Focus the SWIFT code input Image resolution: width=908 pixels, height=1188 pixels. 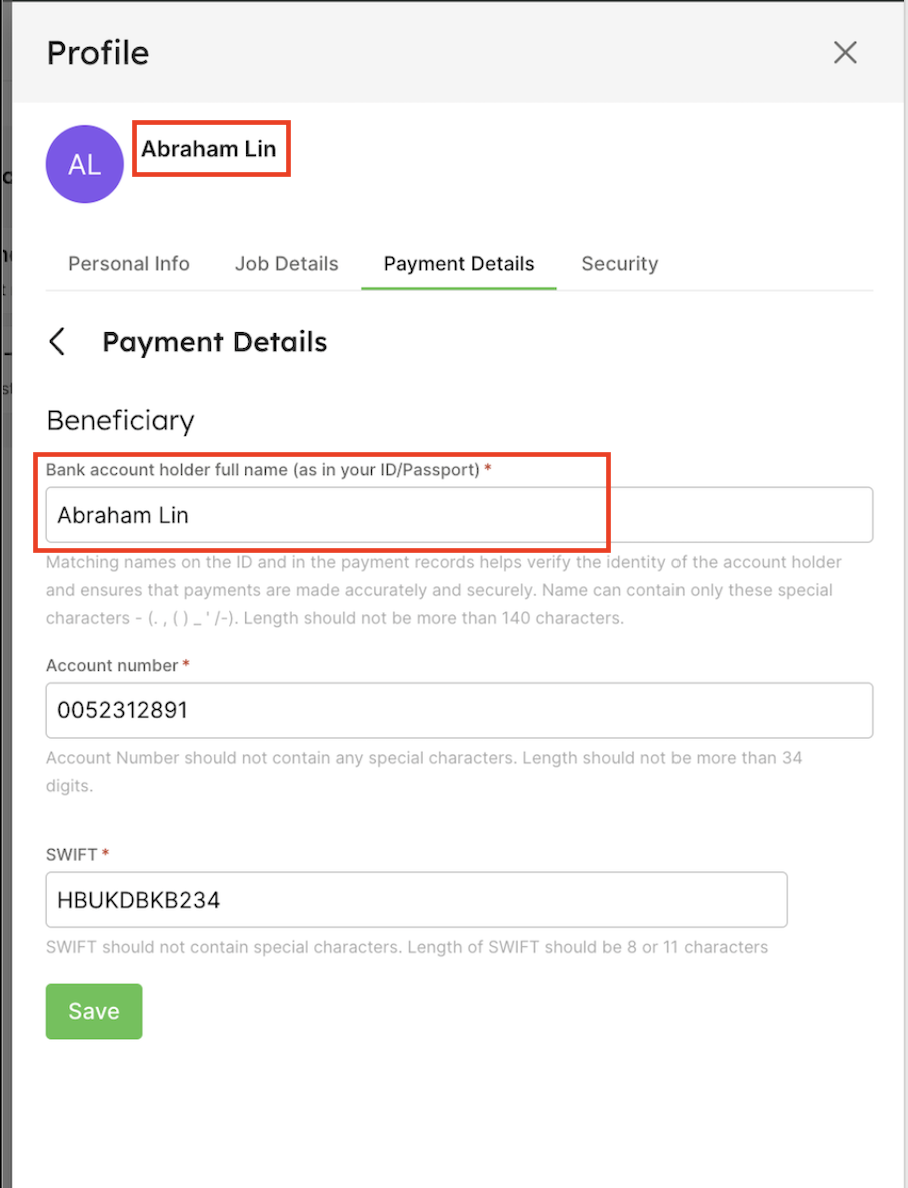click(x=416, y=900)
